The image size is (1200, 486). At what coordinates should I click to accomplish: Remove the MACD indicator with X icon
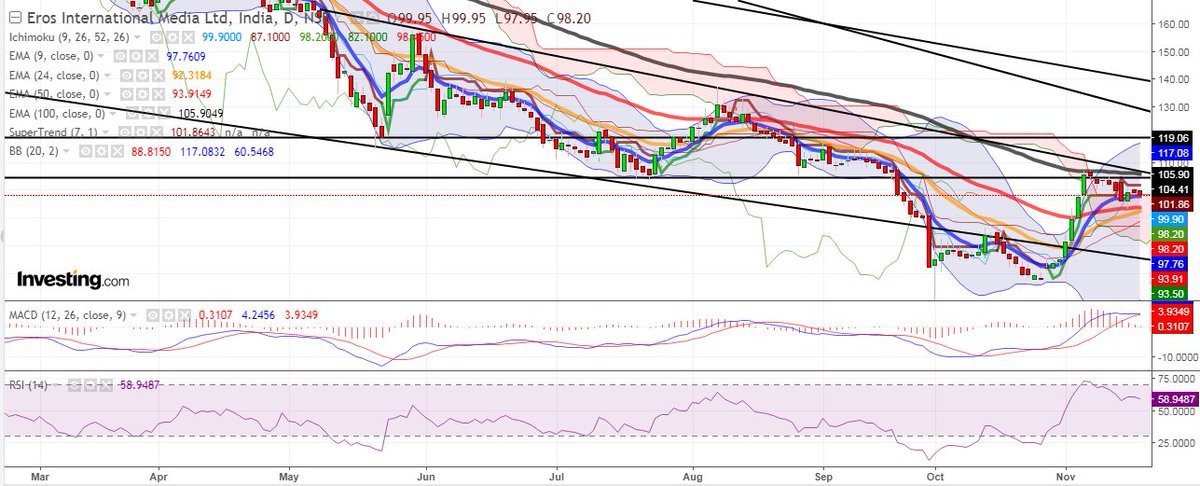point(184,316)
